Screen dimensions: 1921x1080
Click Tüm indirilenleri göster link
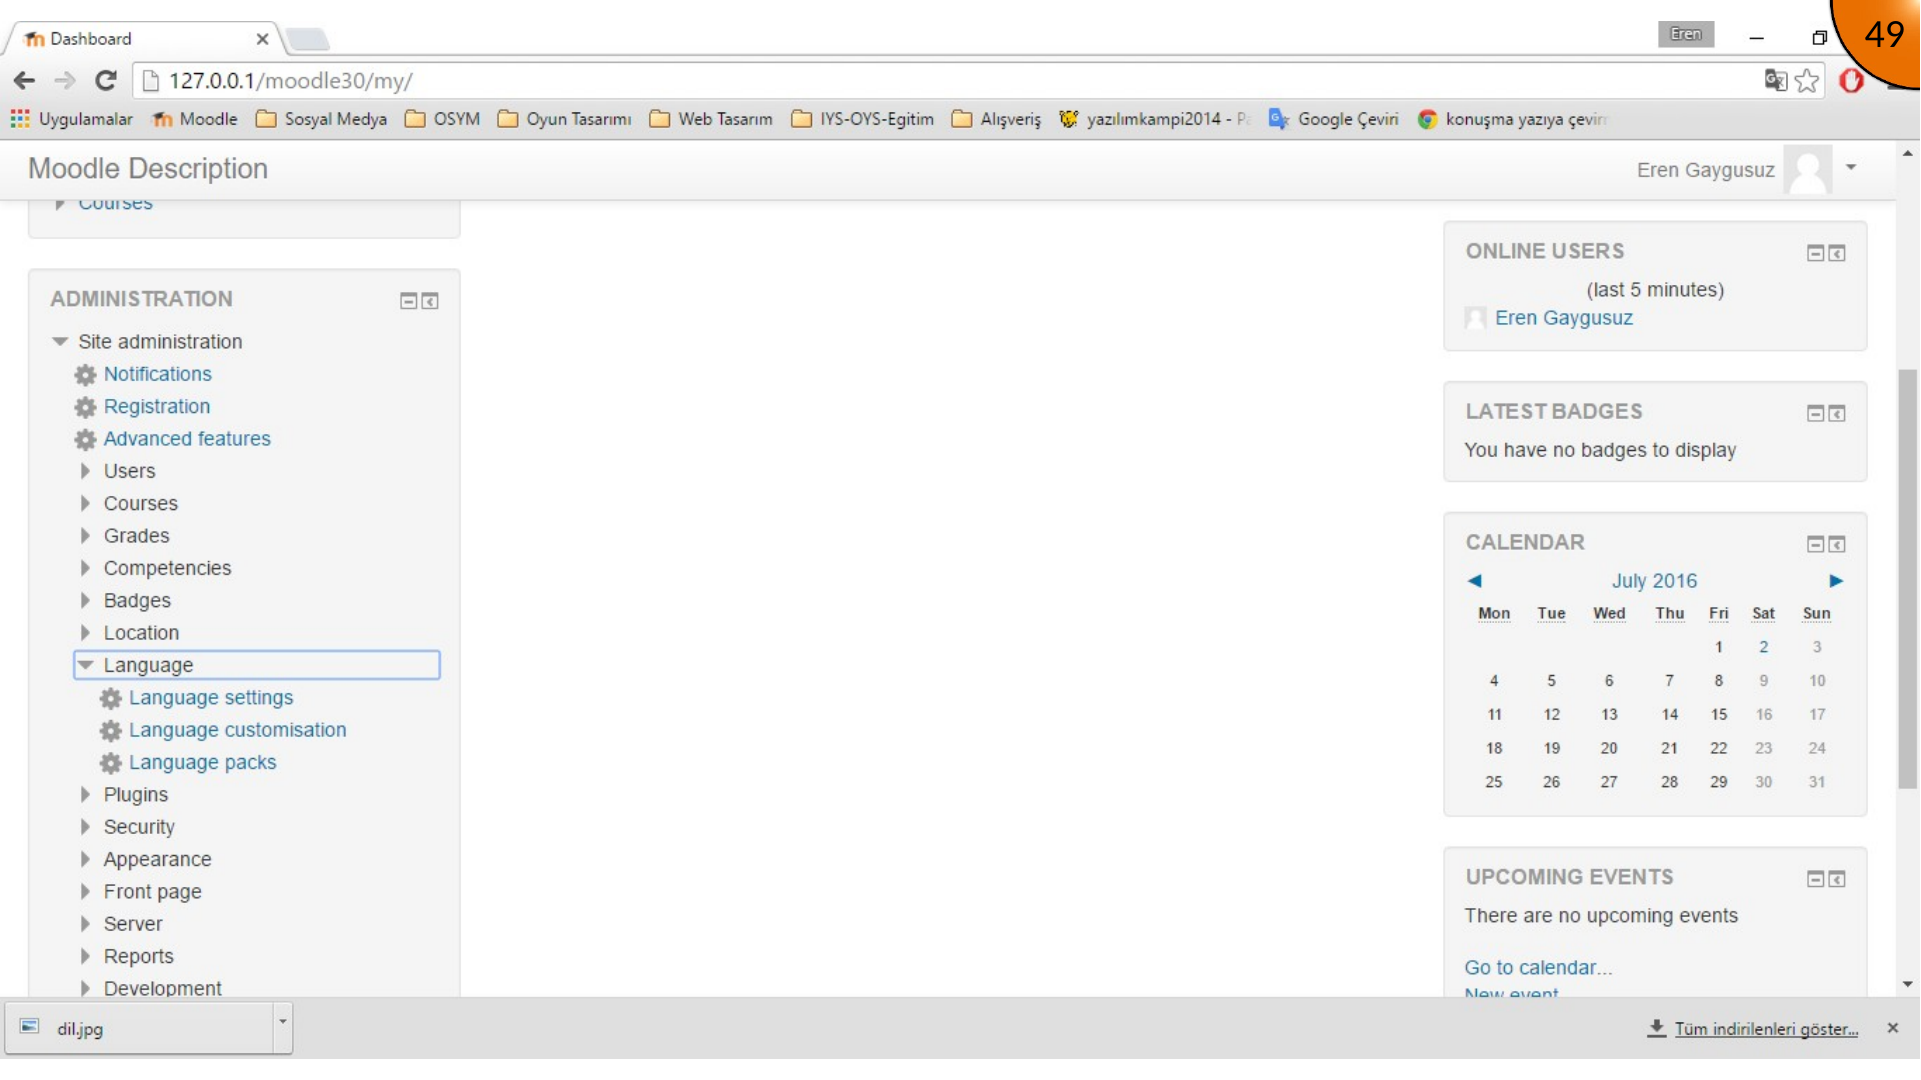(x=1766, y=1029)
